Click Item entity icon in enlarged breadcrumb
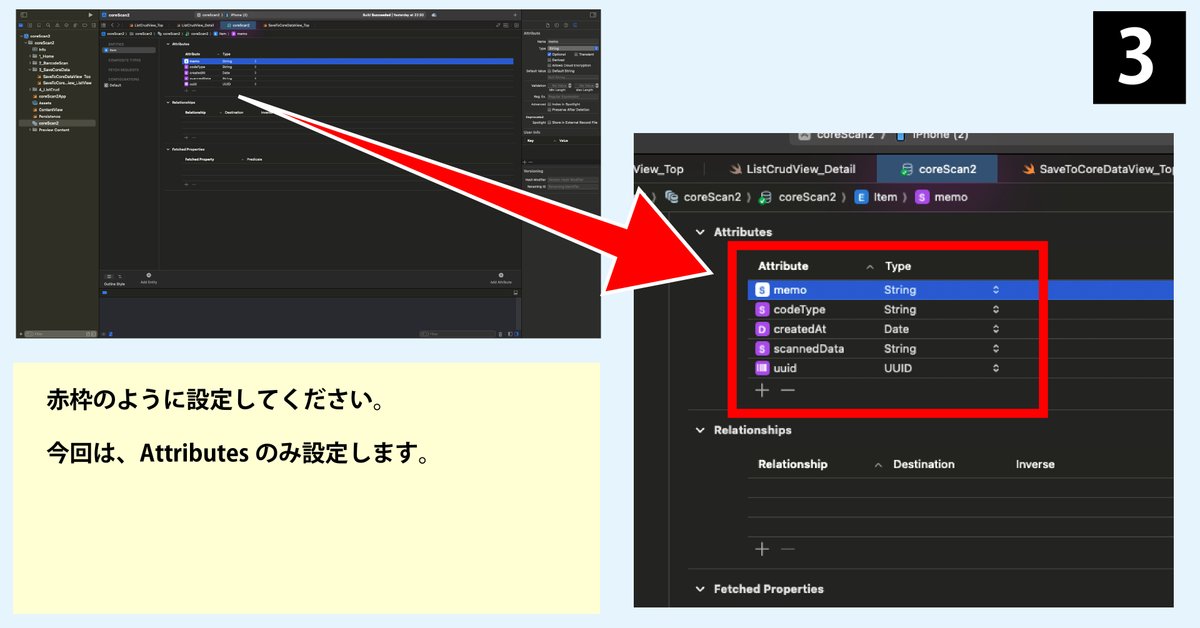The height and width of the screenshot is (628, 1200). coord(861,197)
